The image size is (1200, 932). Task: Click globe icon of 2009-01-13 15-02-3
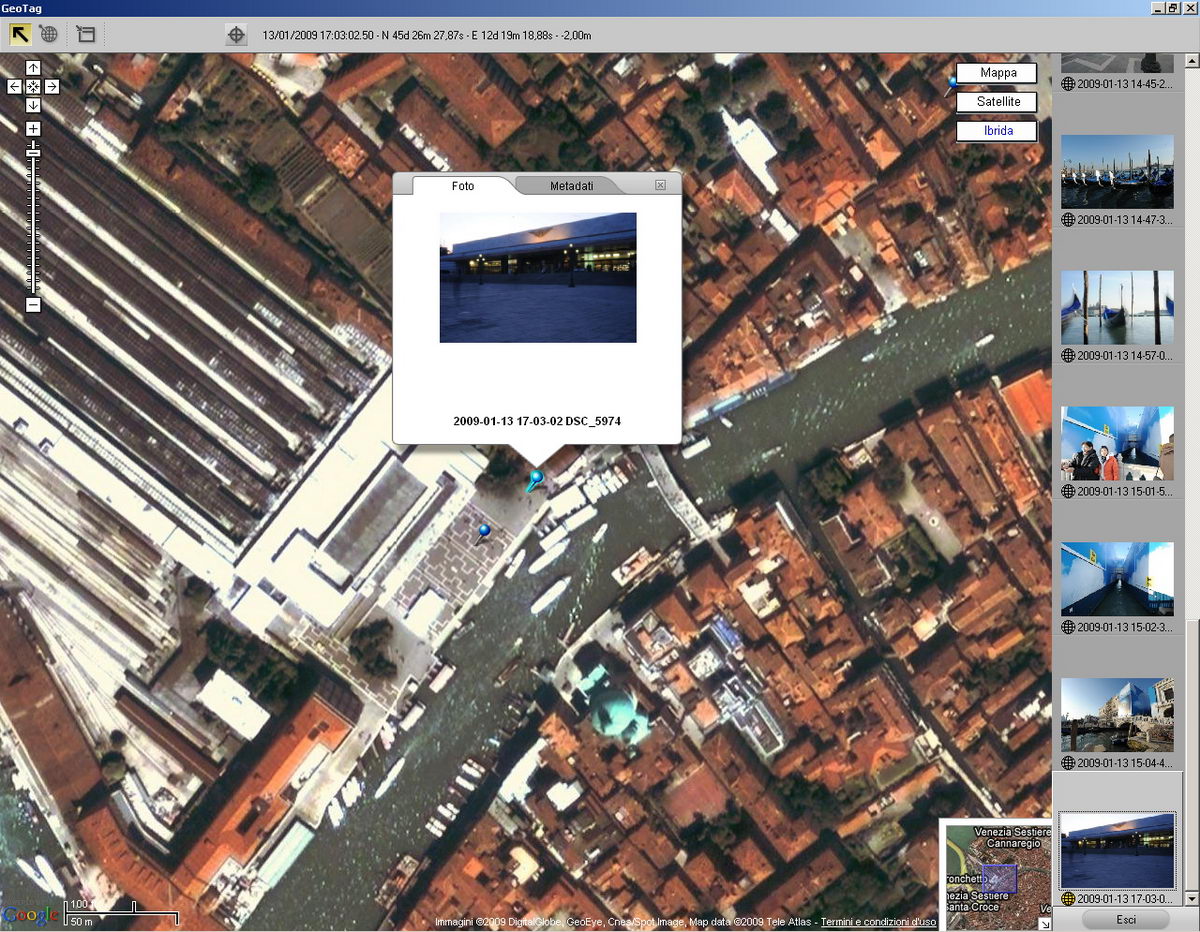[1068, 627]
